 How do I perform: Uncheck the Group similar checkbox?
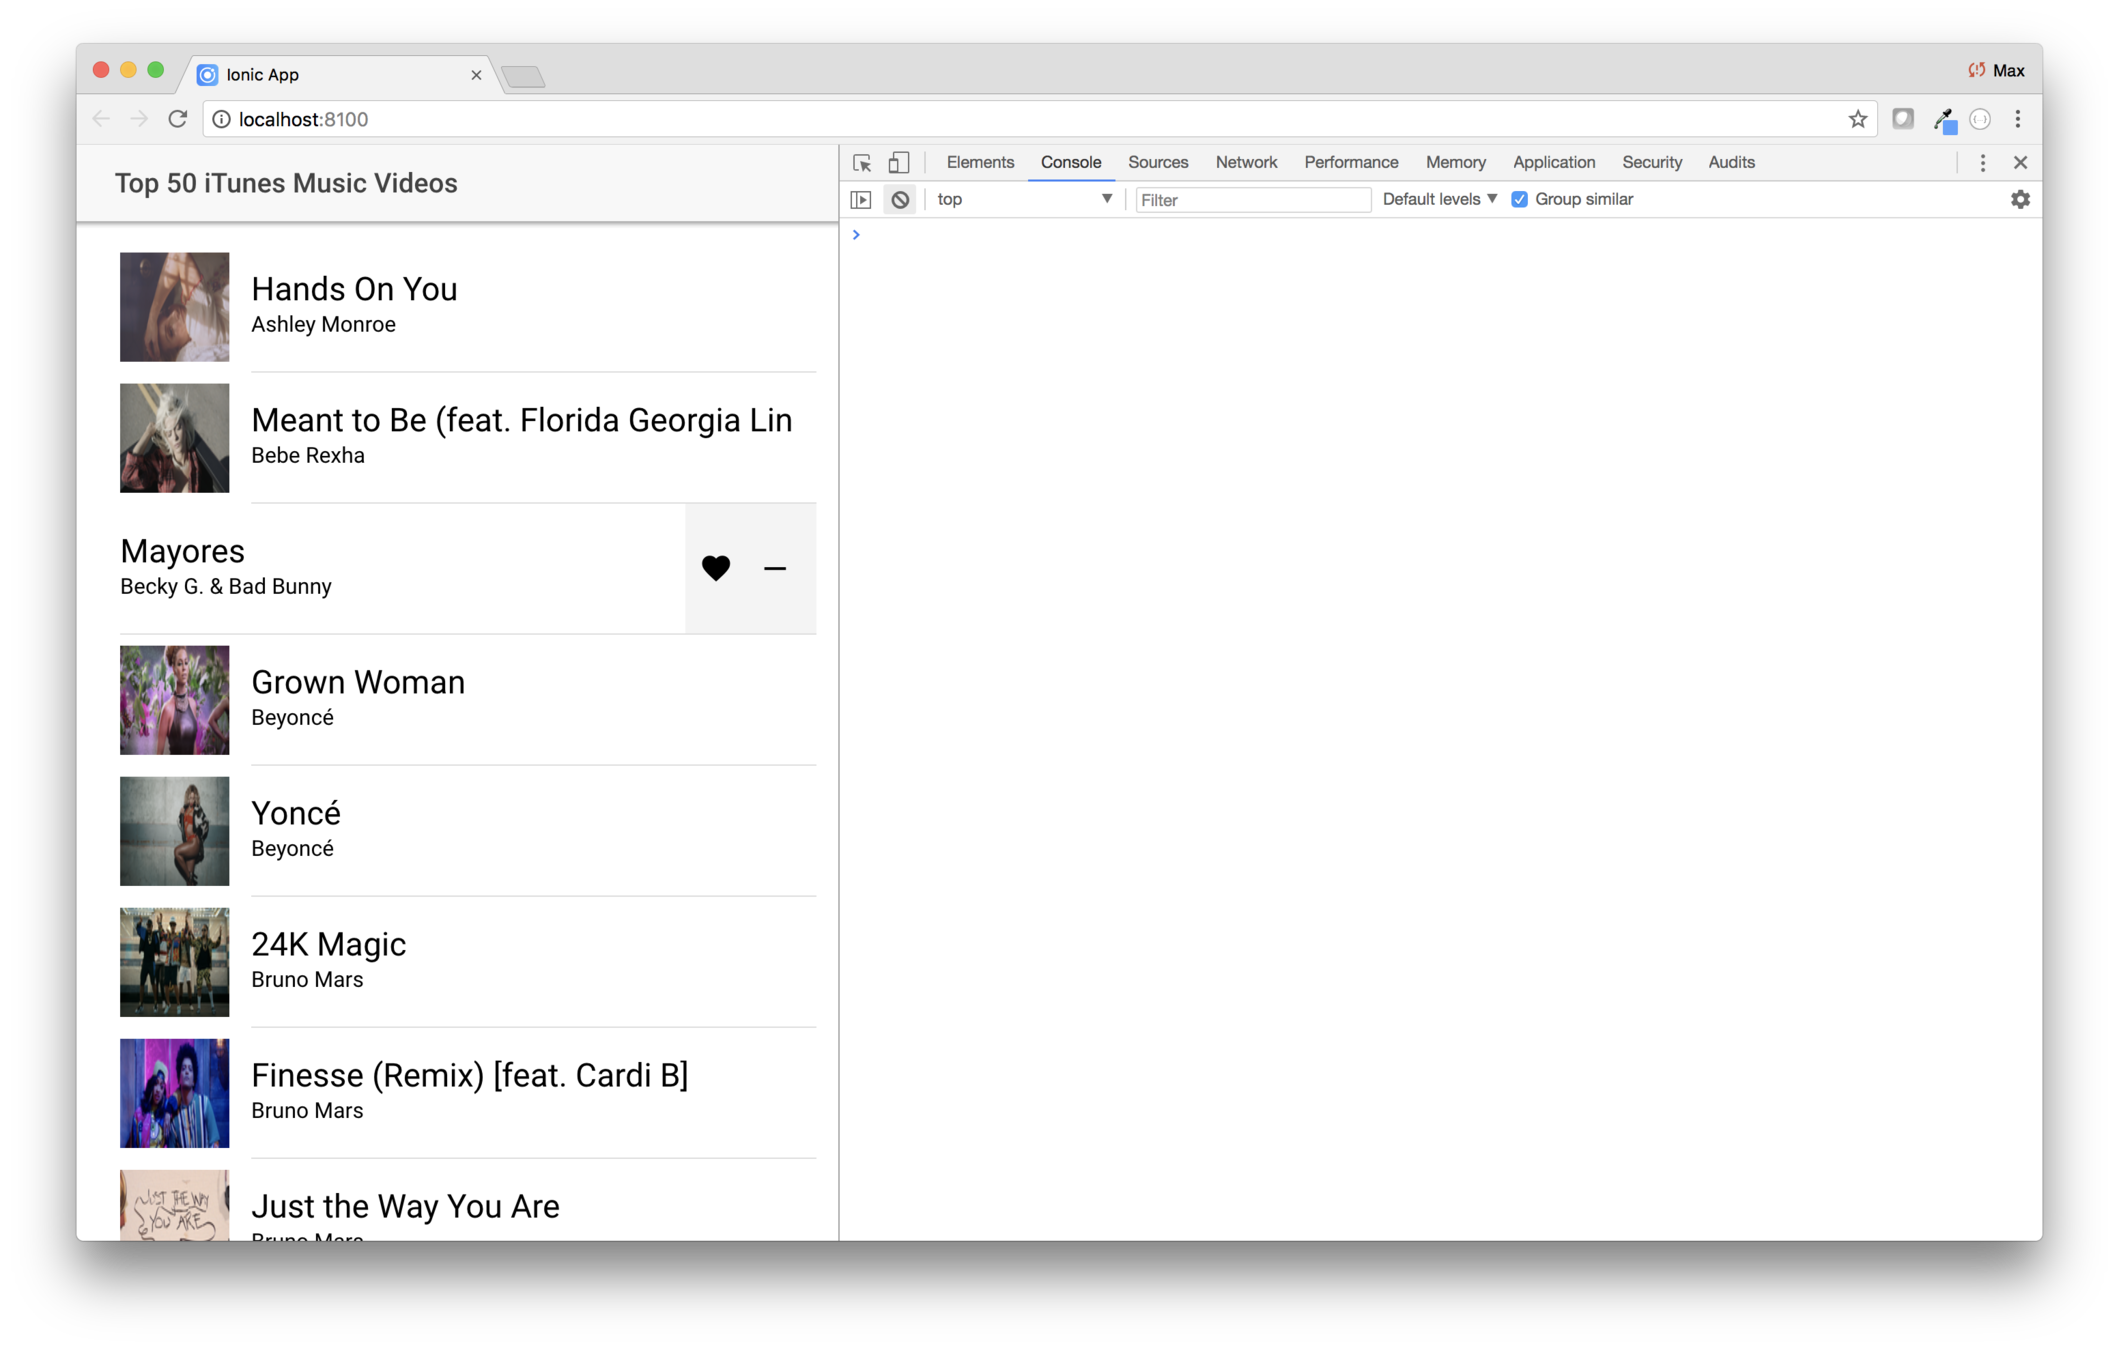pyautogui.click(x=1519, y=199)
